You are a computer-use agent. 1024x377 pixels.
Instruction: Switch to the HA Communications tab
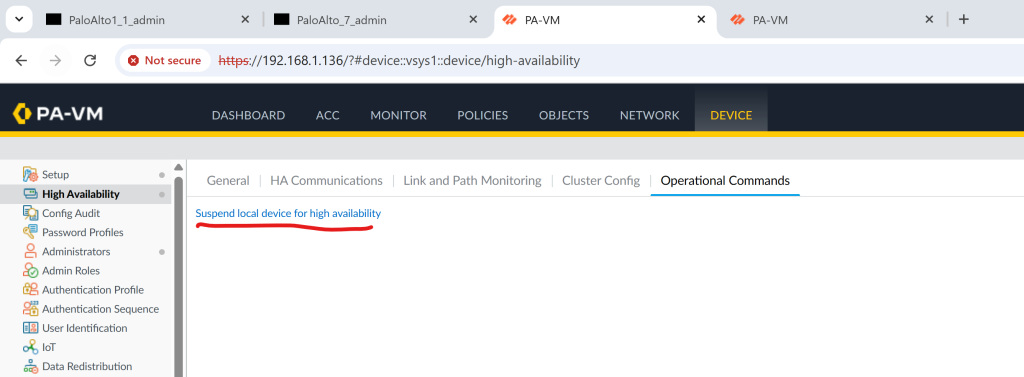[x=327, y=180]
